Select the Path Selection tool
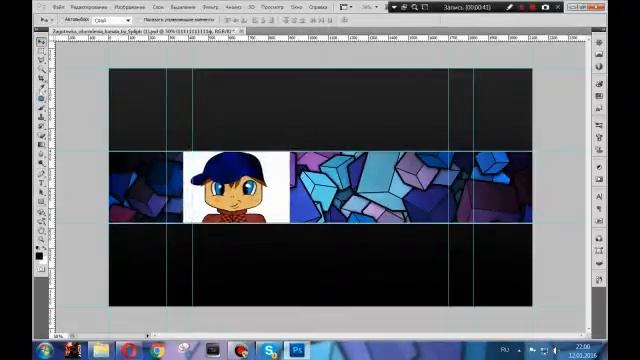The image size is (640, 360). tap(41, 192)
